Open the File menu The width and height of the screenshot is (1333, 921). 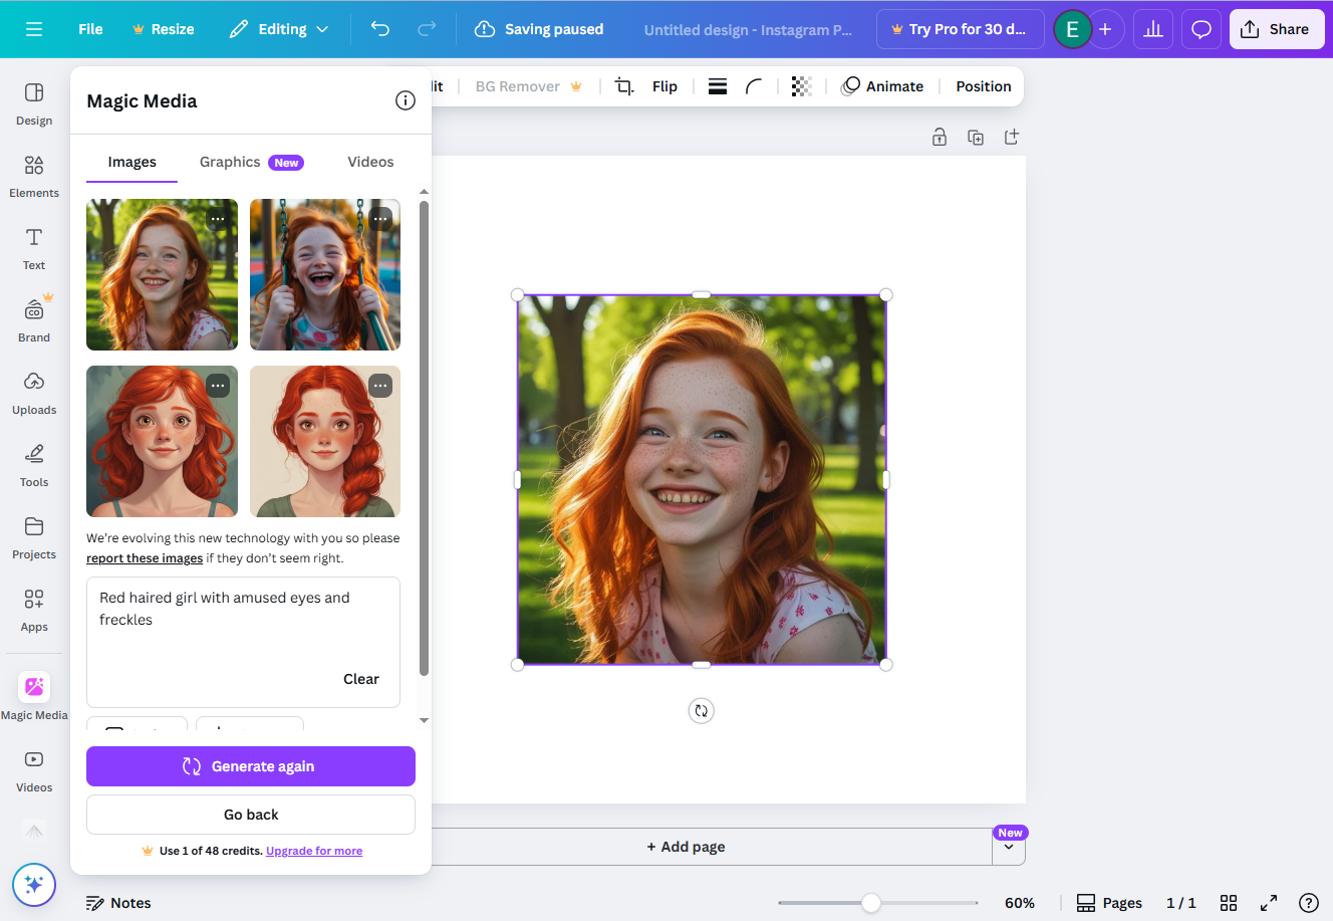89,28
